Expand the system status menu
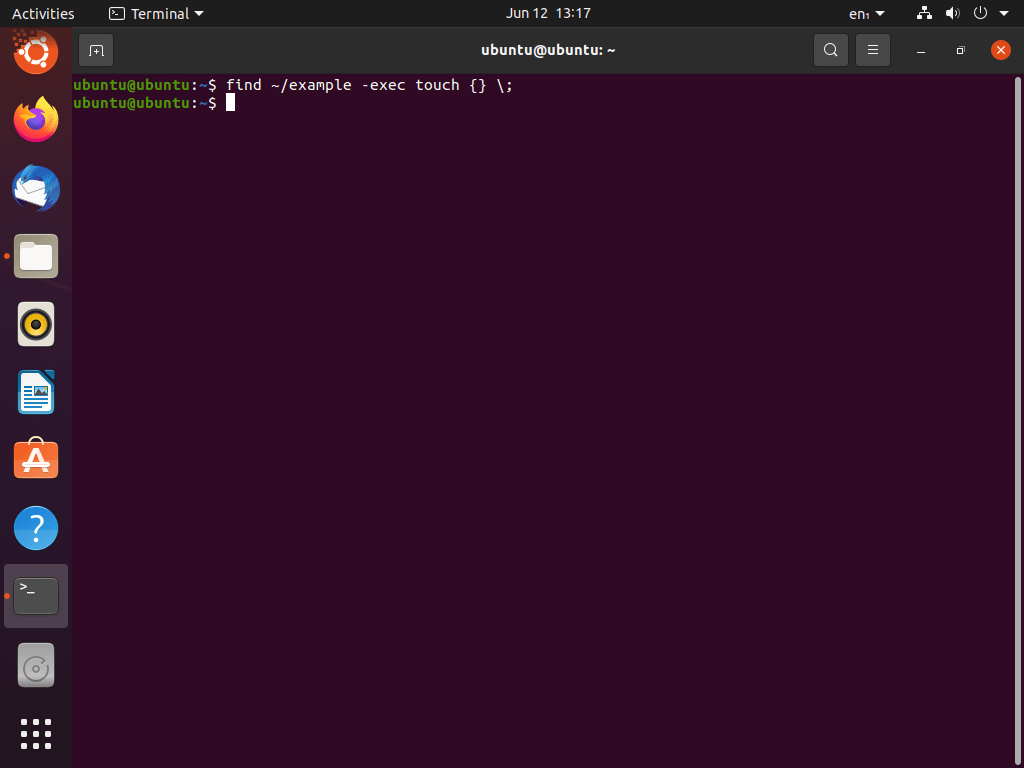Viewport: 1024px width, 768px height. (x=1004, y=13)
